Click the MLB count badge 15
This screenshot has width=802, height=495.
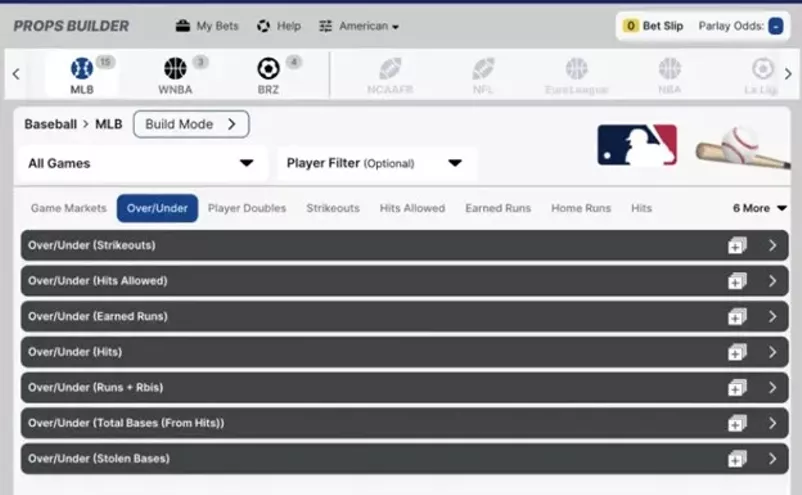(105, 62)
